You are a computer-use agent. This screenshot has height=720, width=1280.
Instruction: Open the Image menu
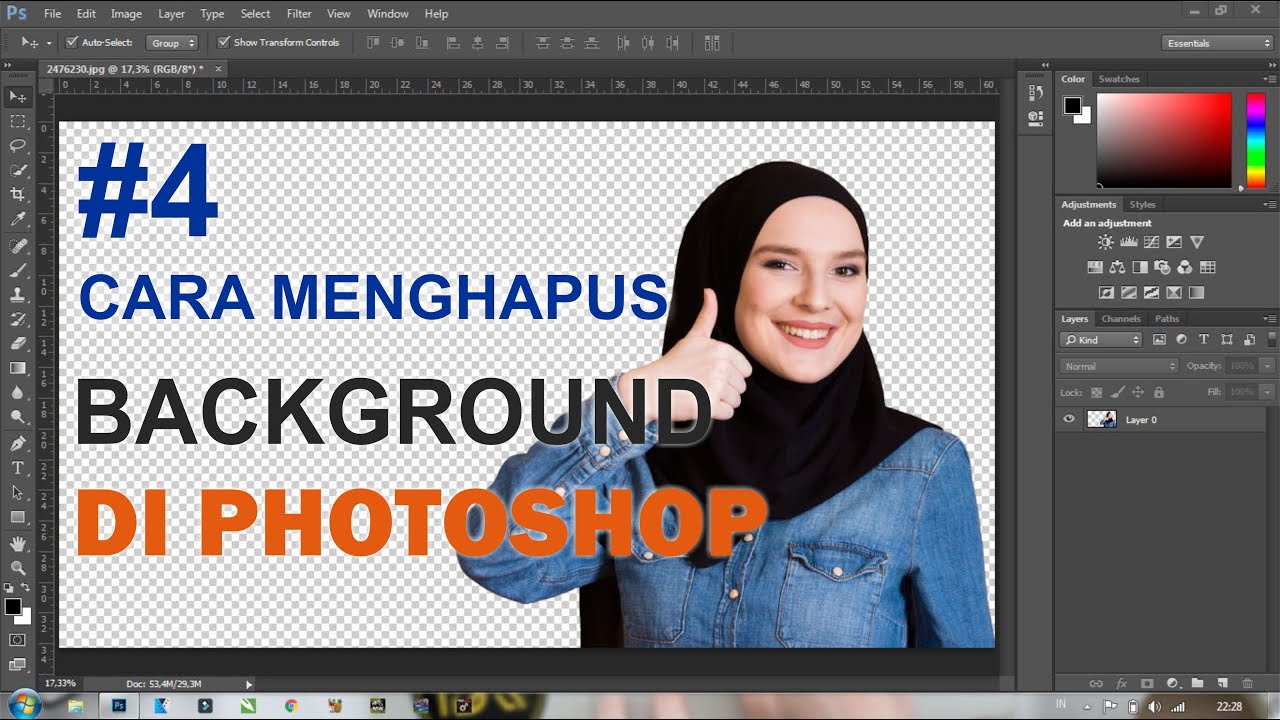pos(126,14)
